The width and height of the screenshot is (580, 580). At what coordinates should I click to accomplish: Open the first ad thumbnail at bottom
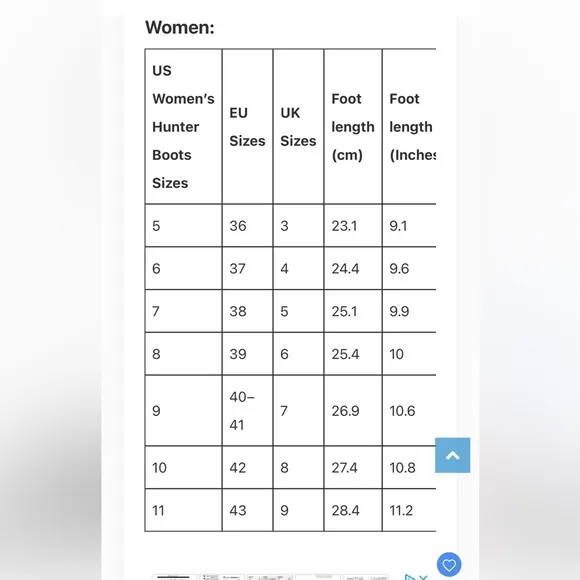(174, 577)
